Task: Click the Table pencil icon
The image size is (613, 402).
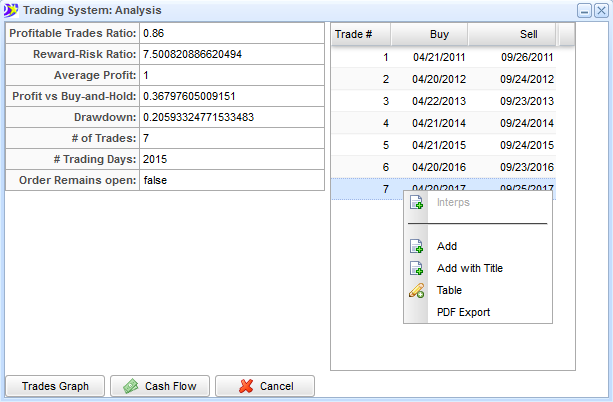Action: [417, 291]
